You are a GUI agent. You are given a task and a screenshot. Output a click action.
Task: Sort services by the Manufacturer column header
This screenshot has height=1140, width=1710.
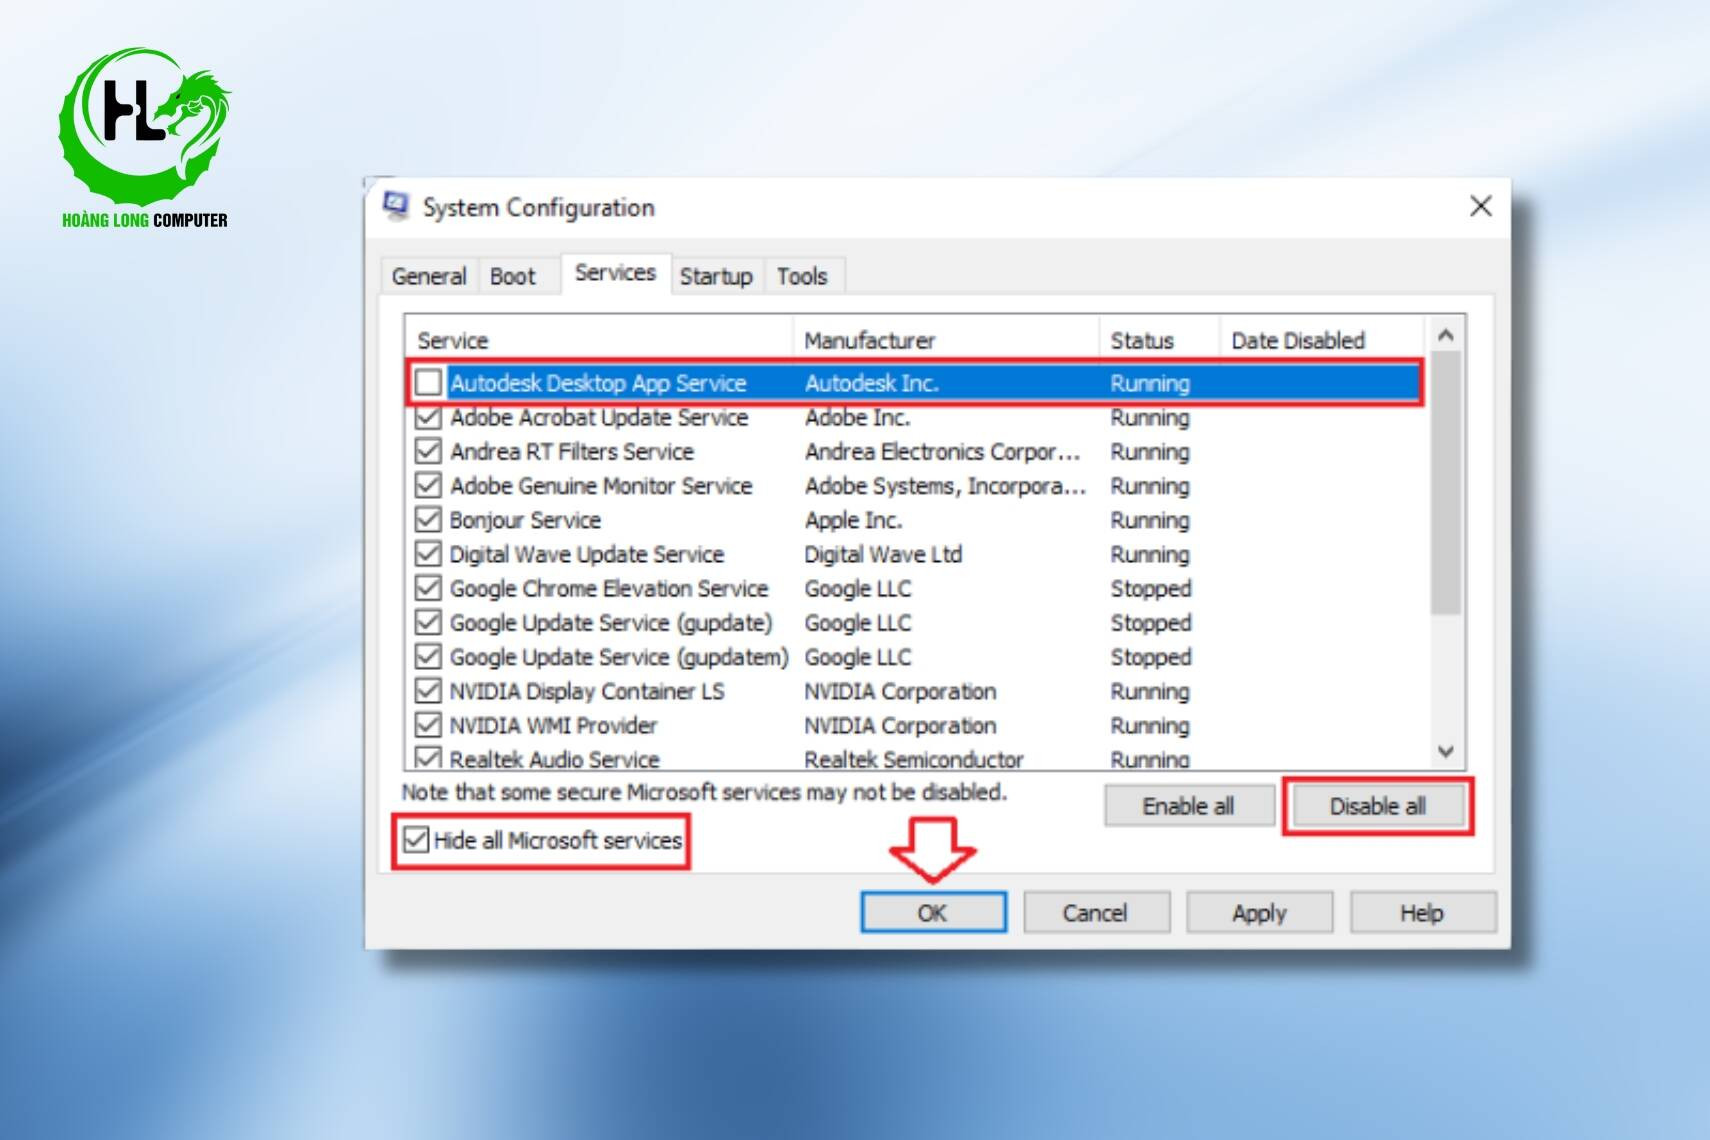(x=870, y=341)
